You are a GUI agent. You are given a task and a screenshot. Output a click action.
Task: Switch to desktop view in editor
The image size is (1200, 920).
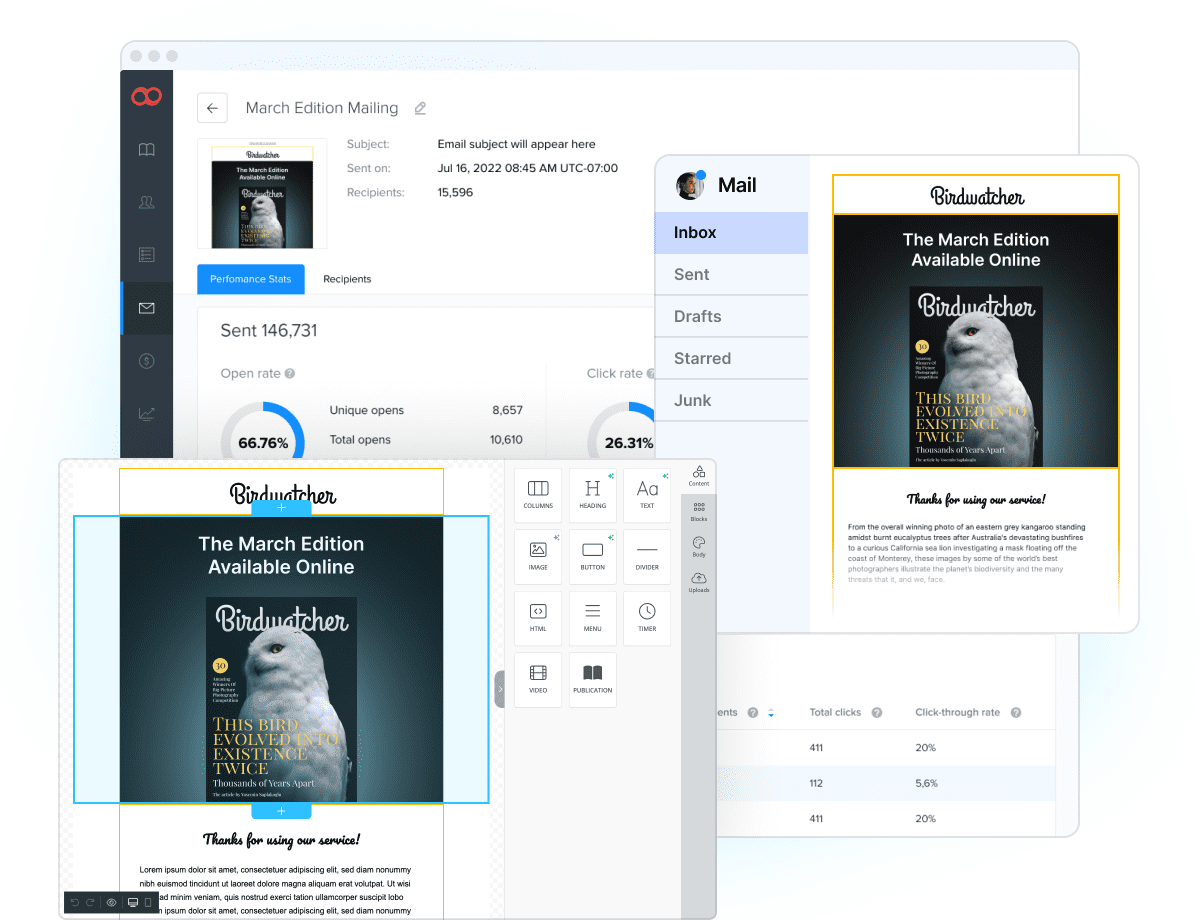[132, 902]
